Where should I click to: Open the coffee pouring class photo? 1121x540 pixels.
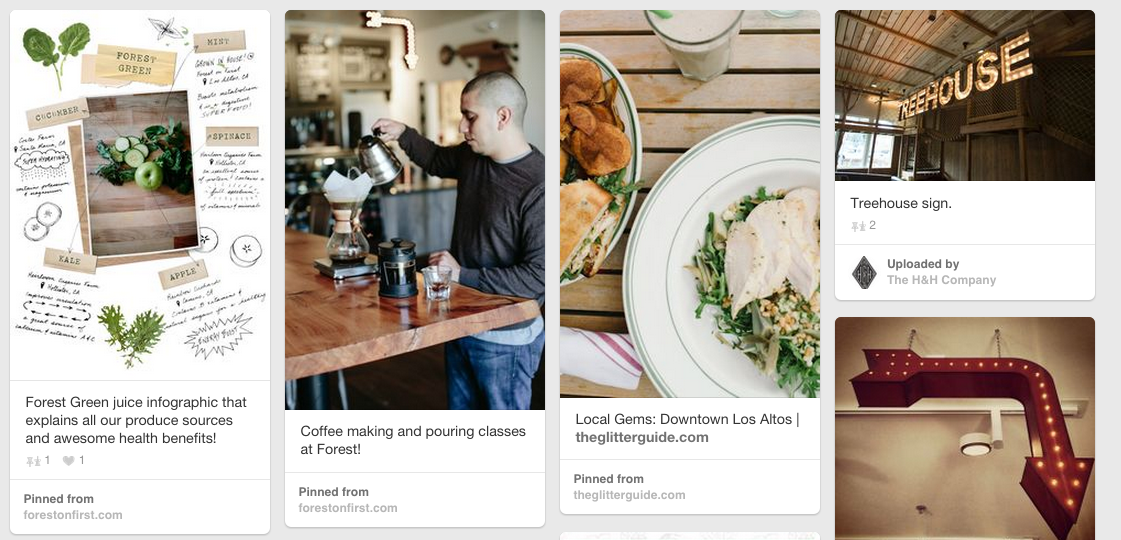415,210
